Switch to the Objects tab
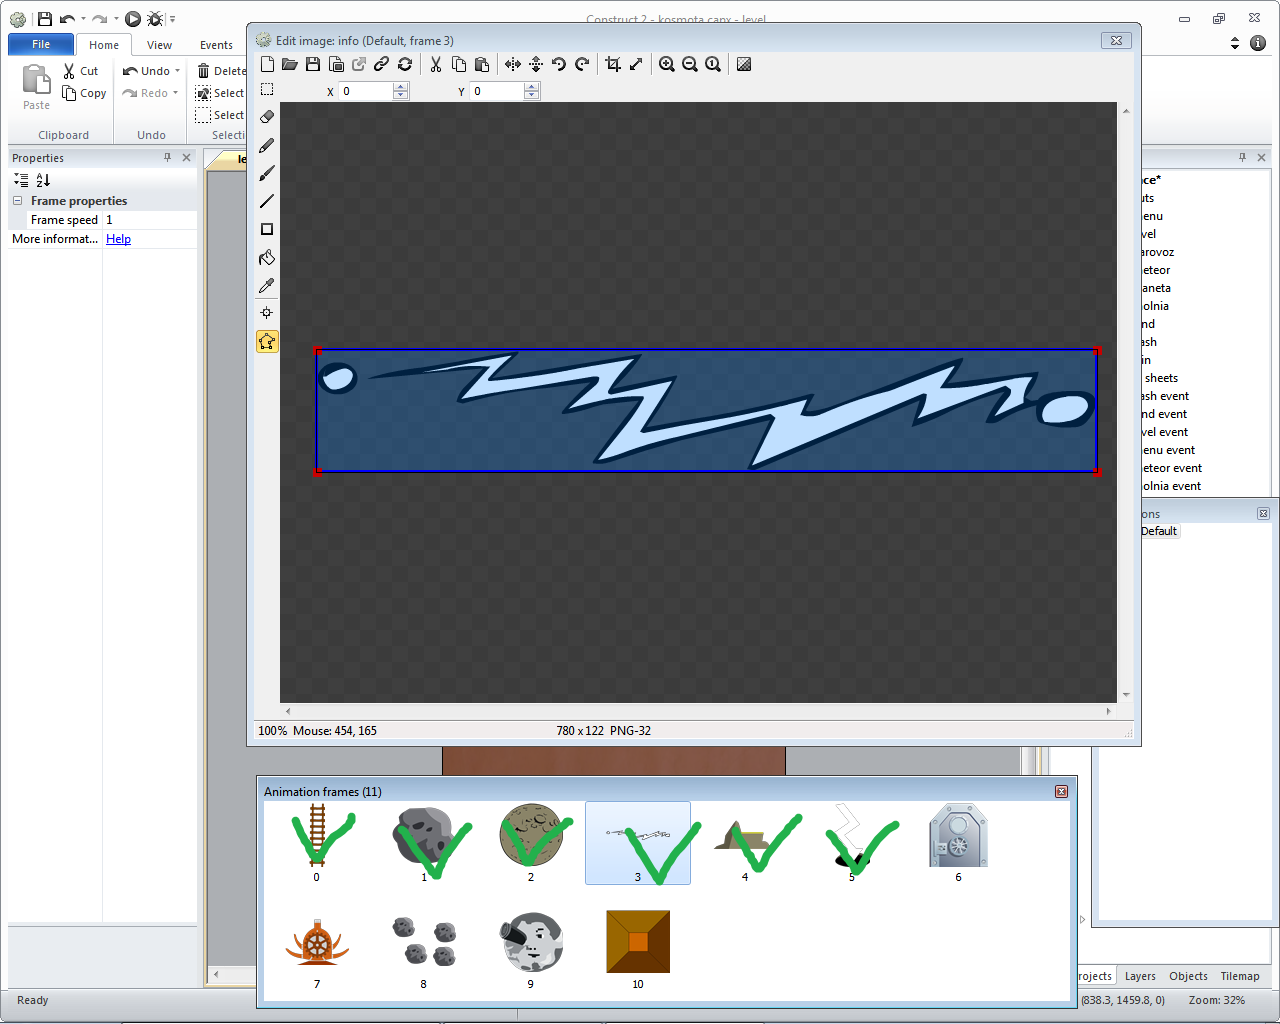 (x=1188, y=976)
